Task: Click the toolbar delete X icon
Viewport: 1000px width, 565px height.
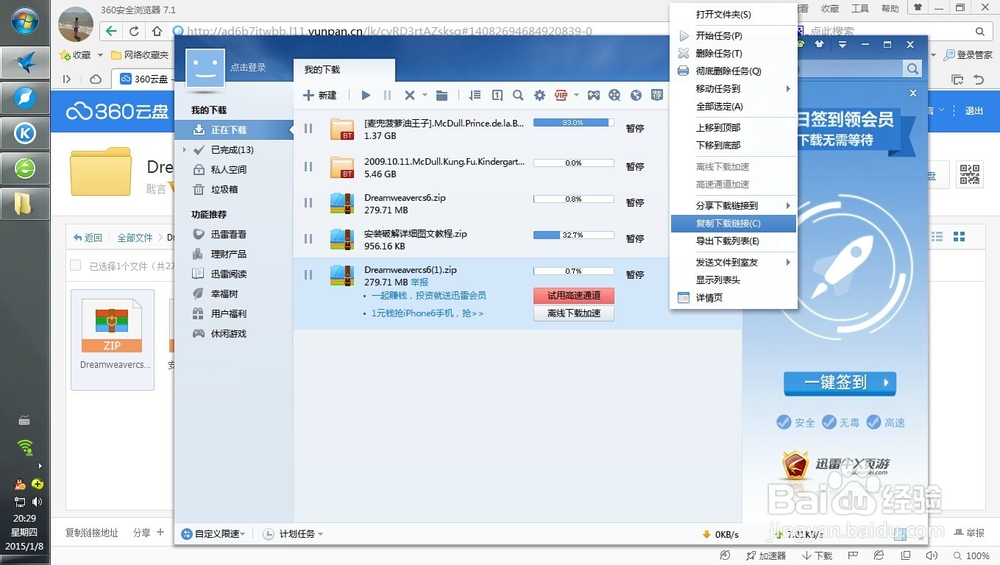Action: coord(409,96)
